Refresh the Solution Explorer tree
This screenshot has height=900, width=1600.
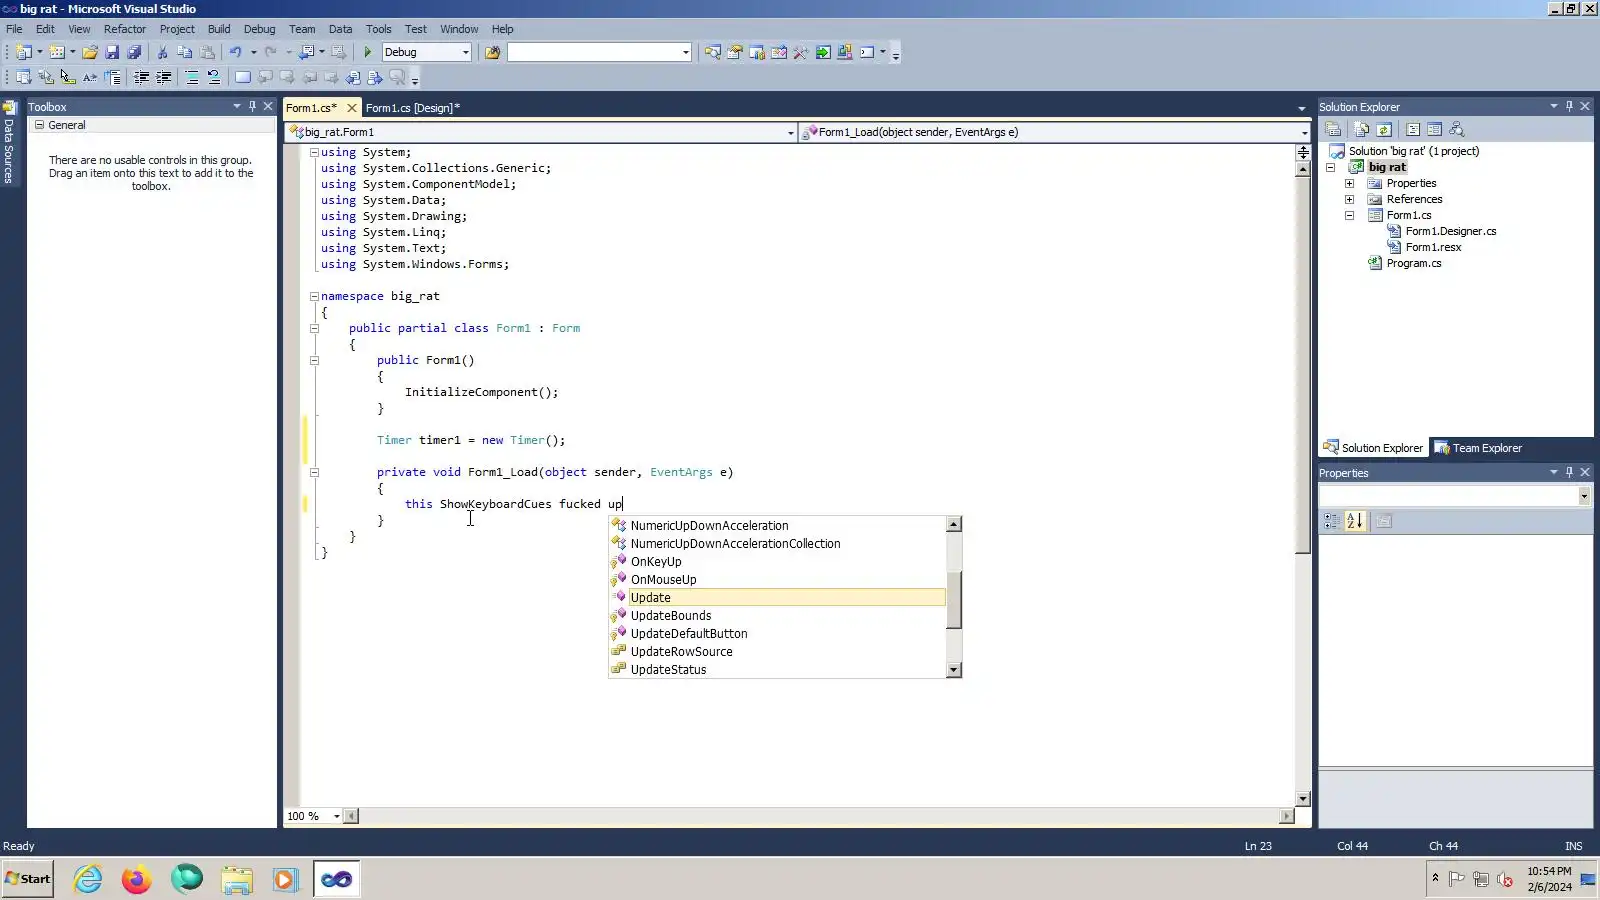coord(1384,129)
